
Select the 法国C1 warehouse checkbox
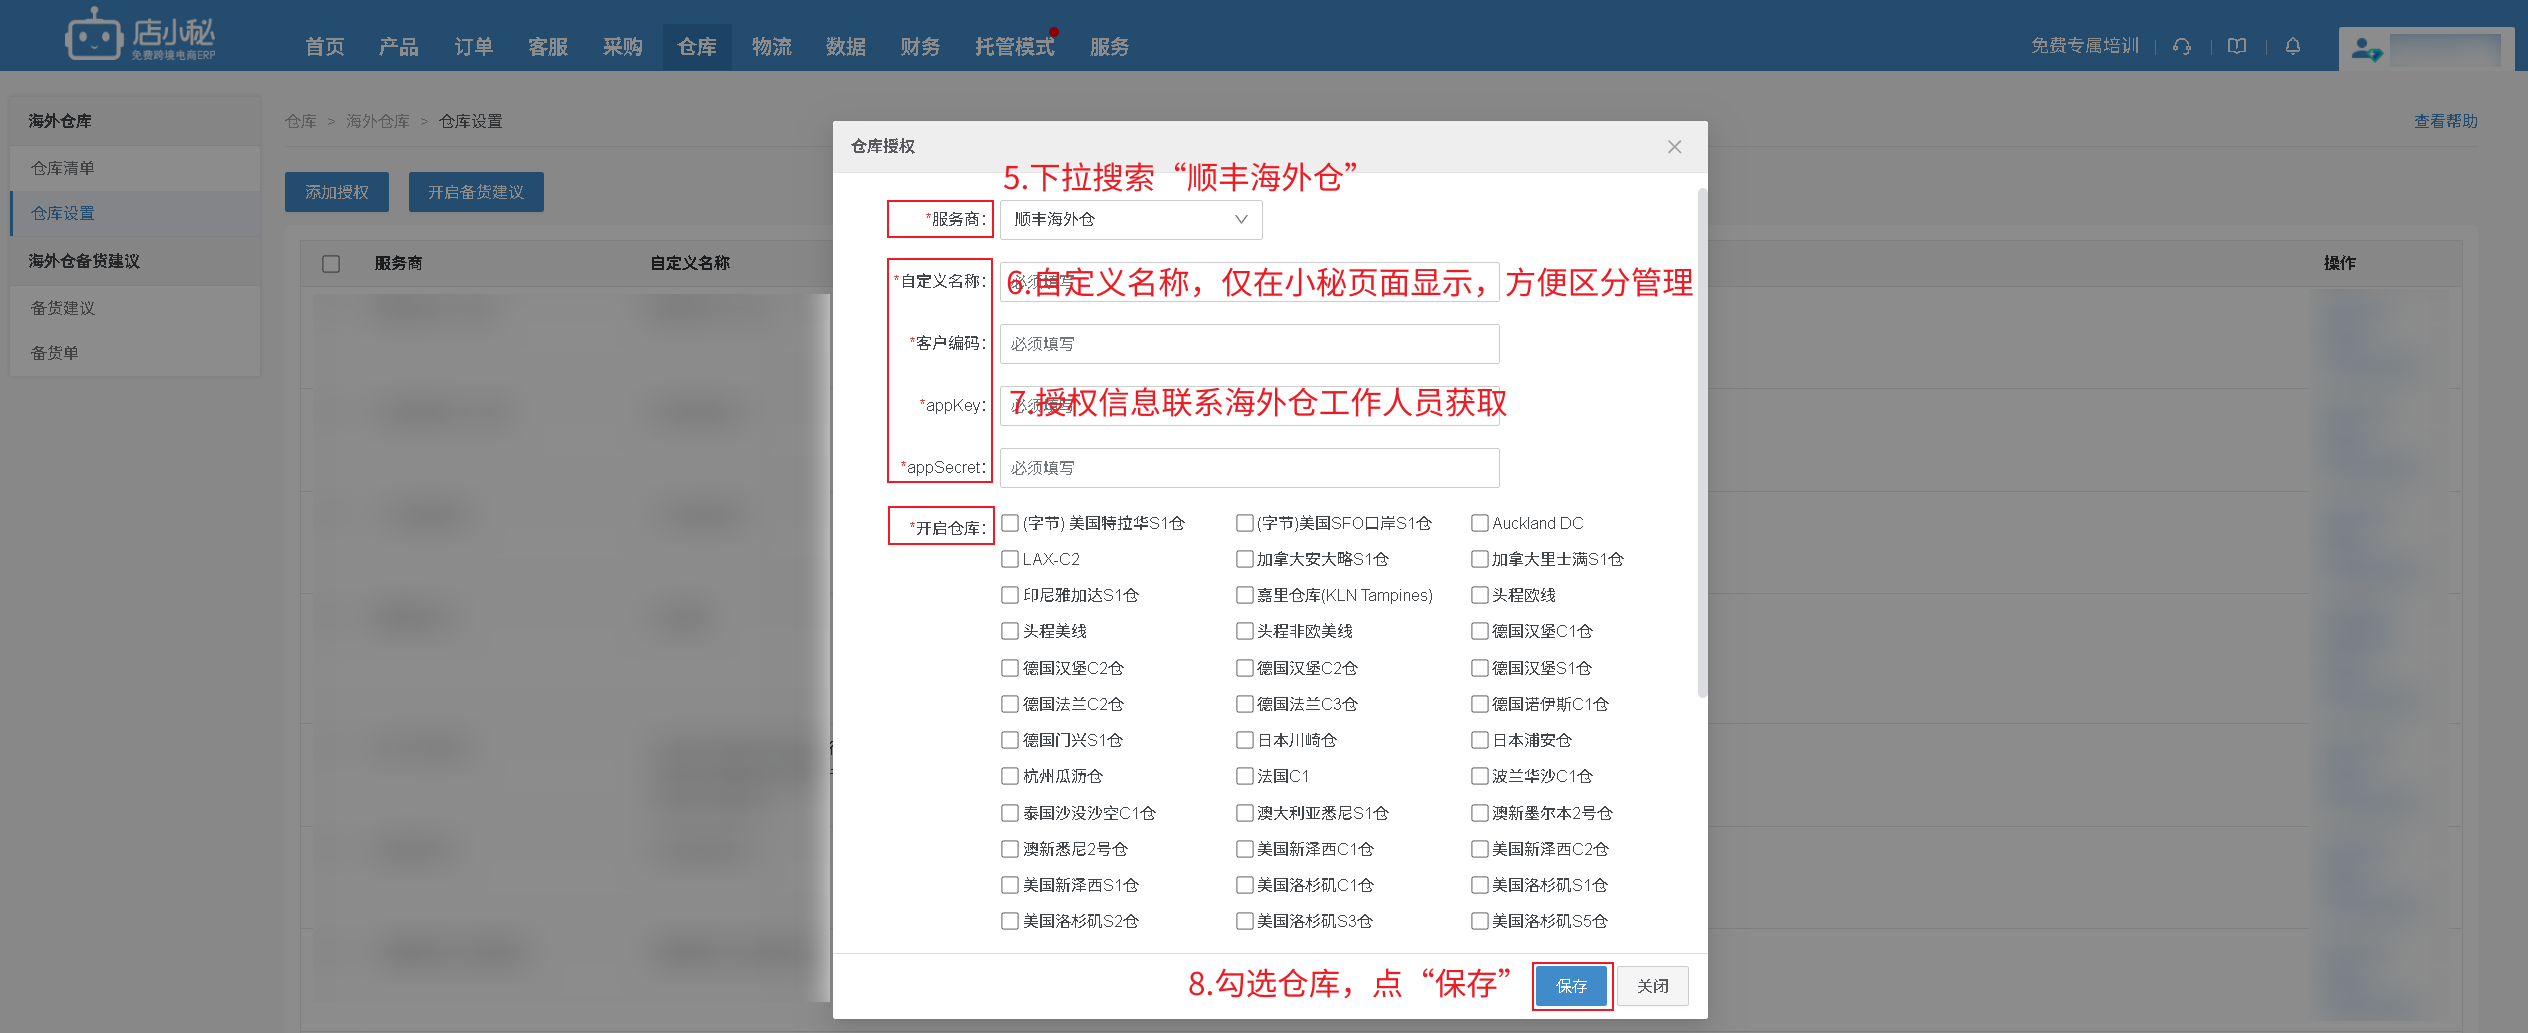coord(1245,776)
